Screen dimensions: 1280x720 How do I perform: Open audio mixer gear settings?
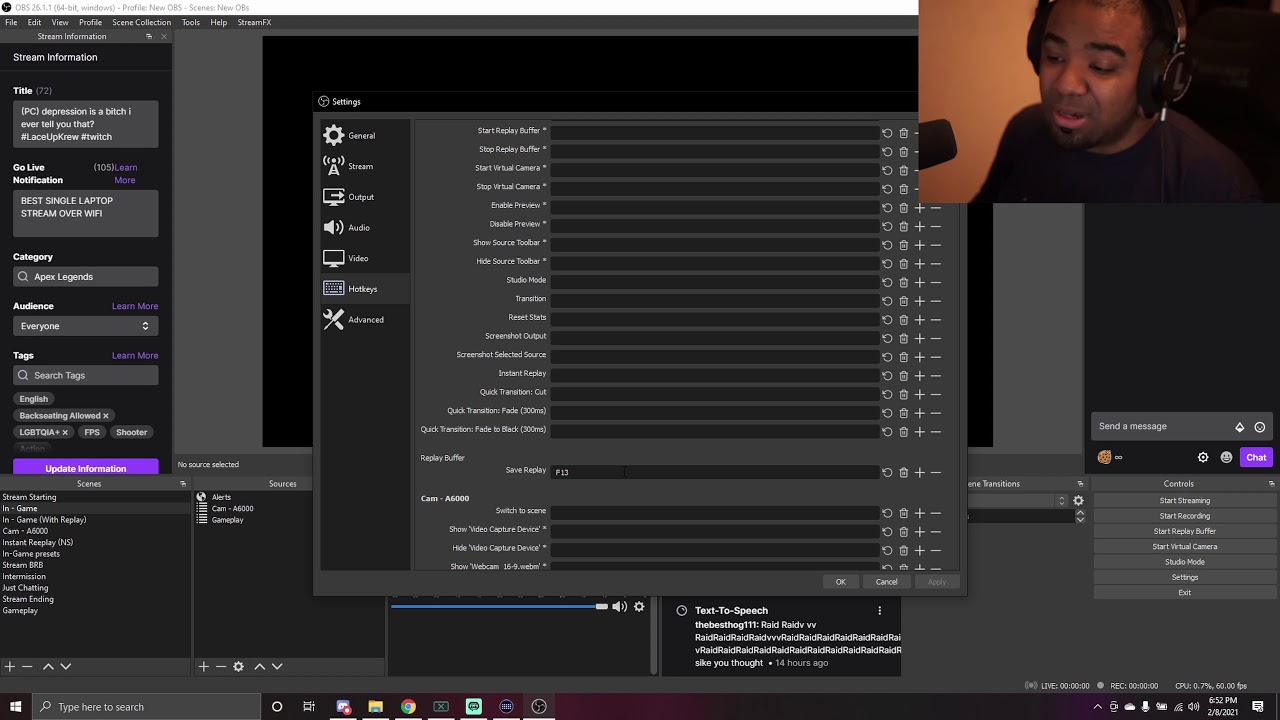[639, 606]
